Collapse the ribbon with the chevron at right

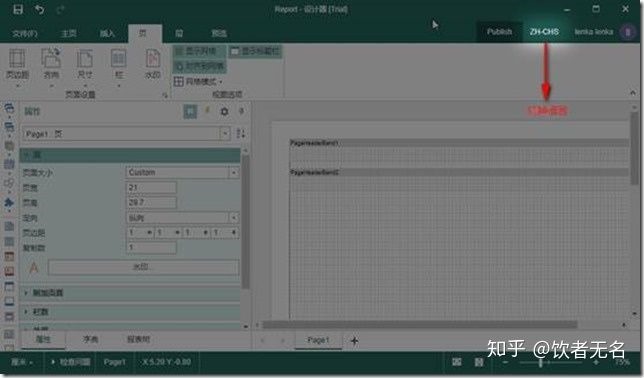632,93
